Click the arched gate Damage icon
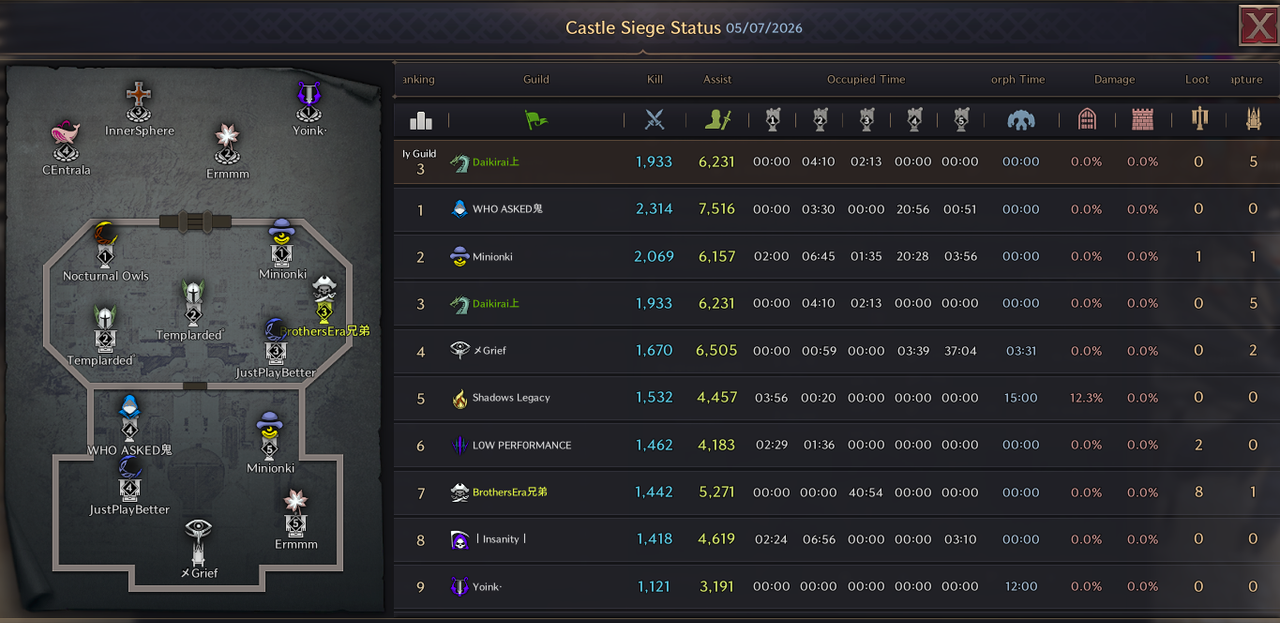Viewport: 1280px width, 623px height. (1087, 120)
